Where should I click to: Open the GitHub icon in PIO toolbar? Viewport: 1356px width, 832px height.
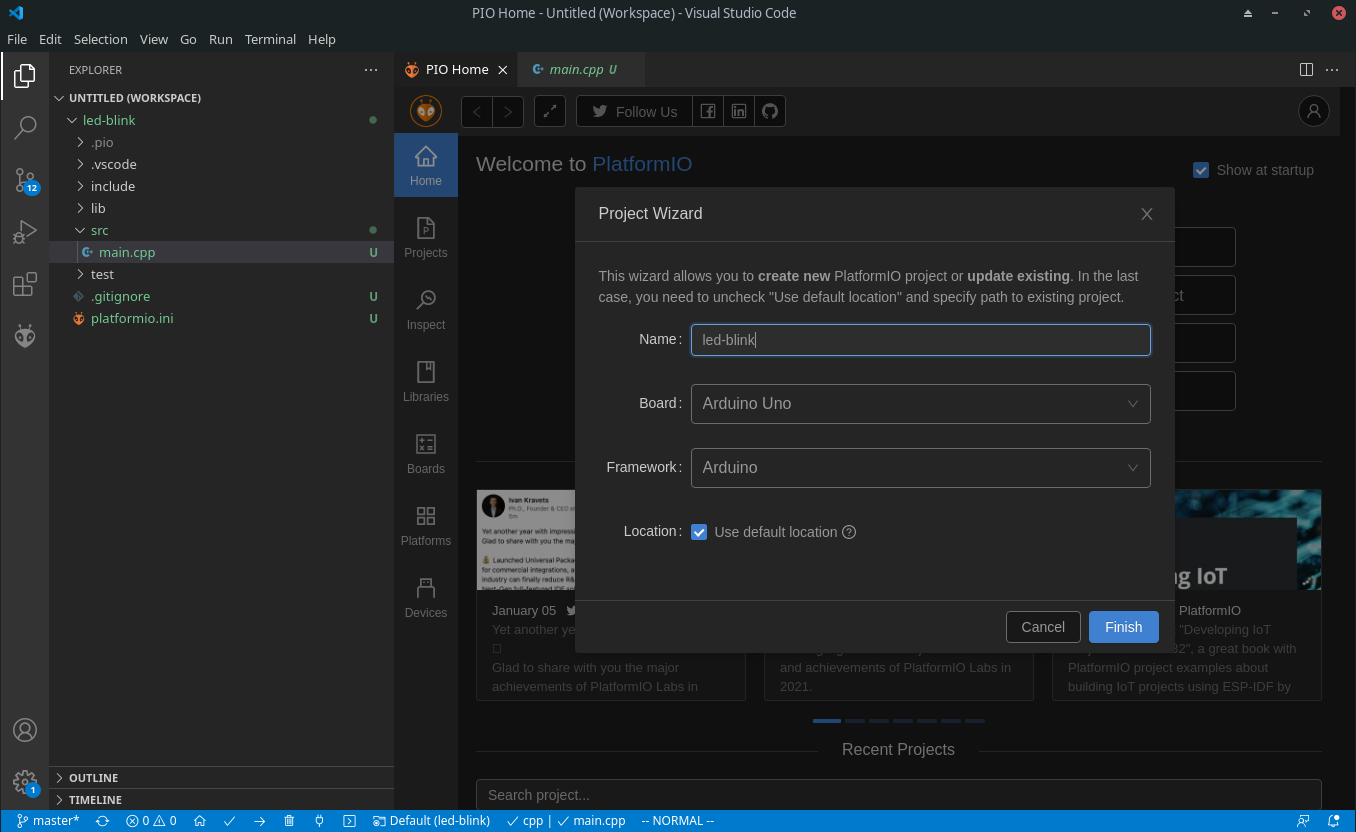point(770,112)
